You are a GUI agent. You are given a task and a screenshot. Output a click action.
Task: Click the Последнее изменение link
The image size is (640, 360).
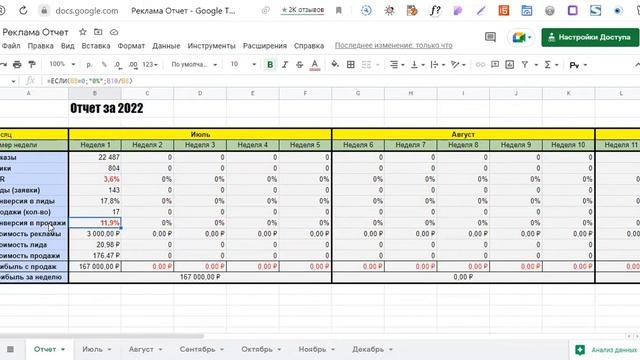tap(393, 46)
